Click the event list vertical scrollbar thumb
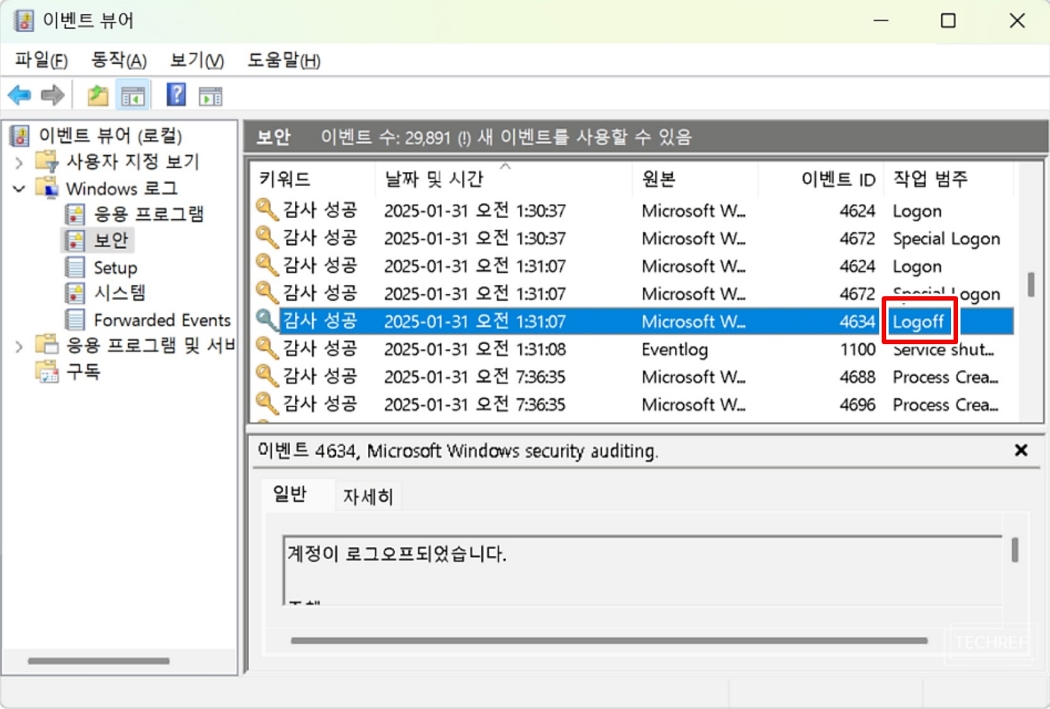The image size is (1050, 709). click(1031, 284)
